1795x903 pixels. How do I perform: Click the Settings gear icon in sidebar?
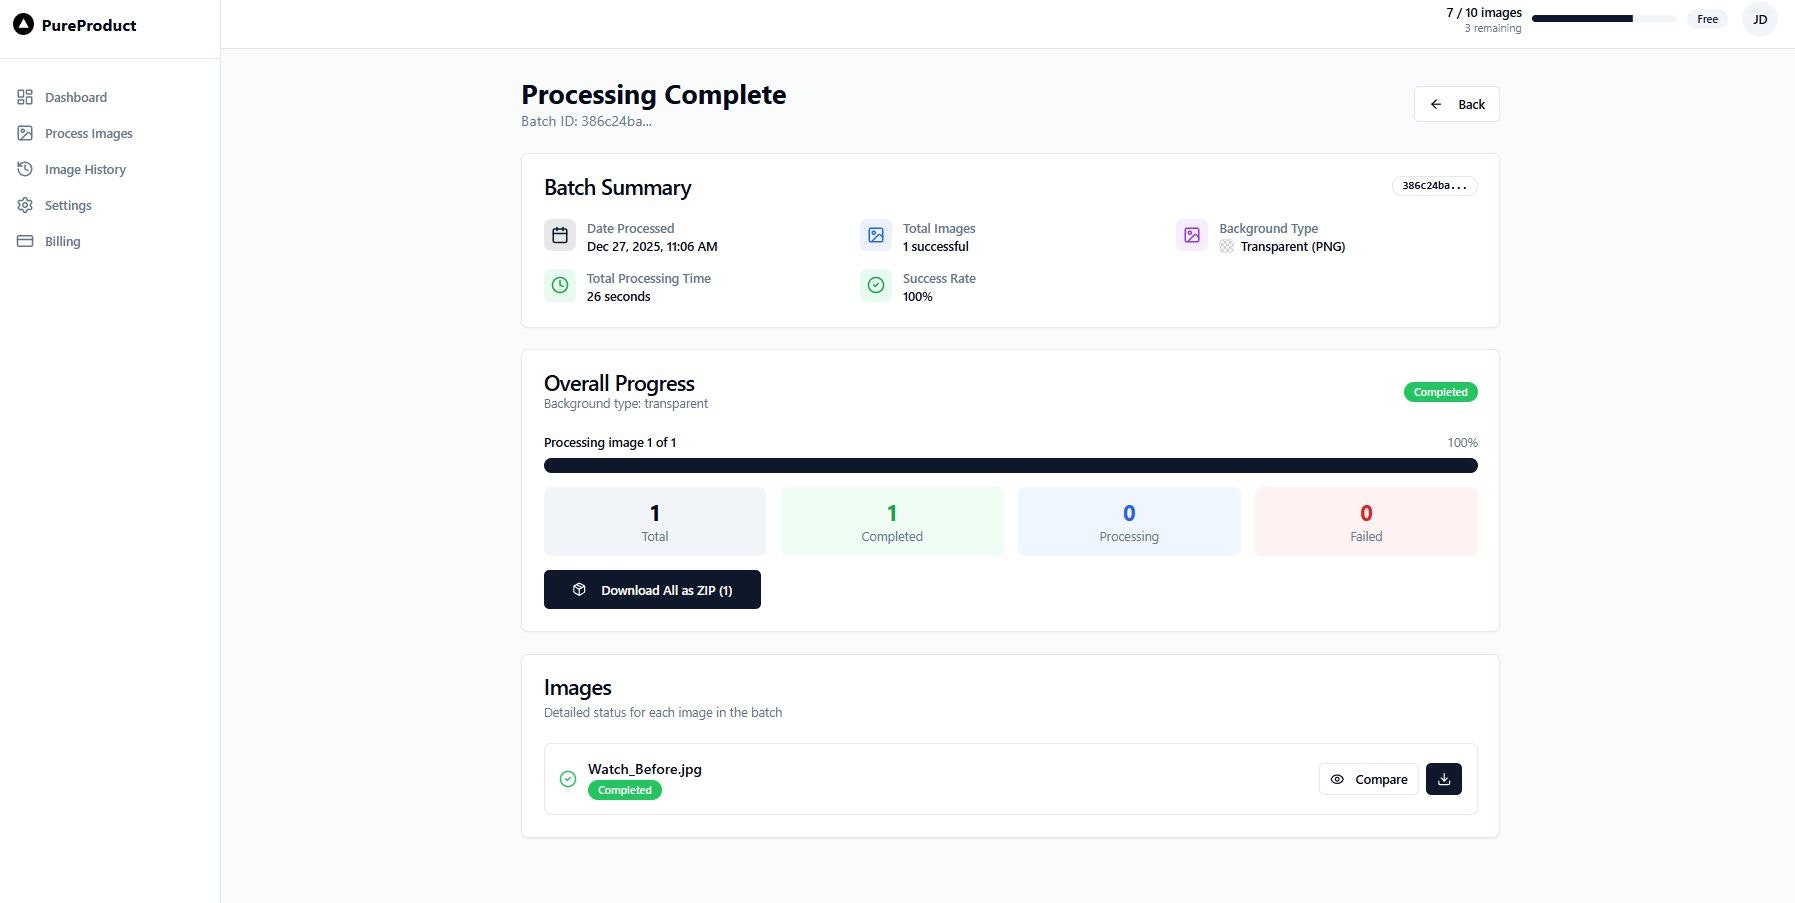point(25,205)
